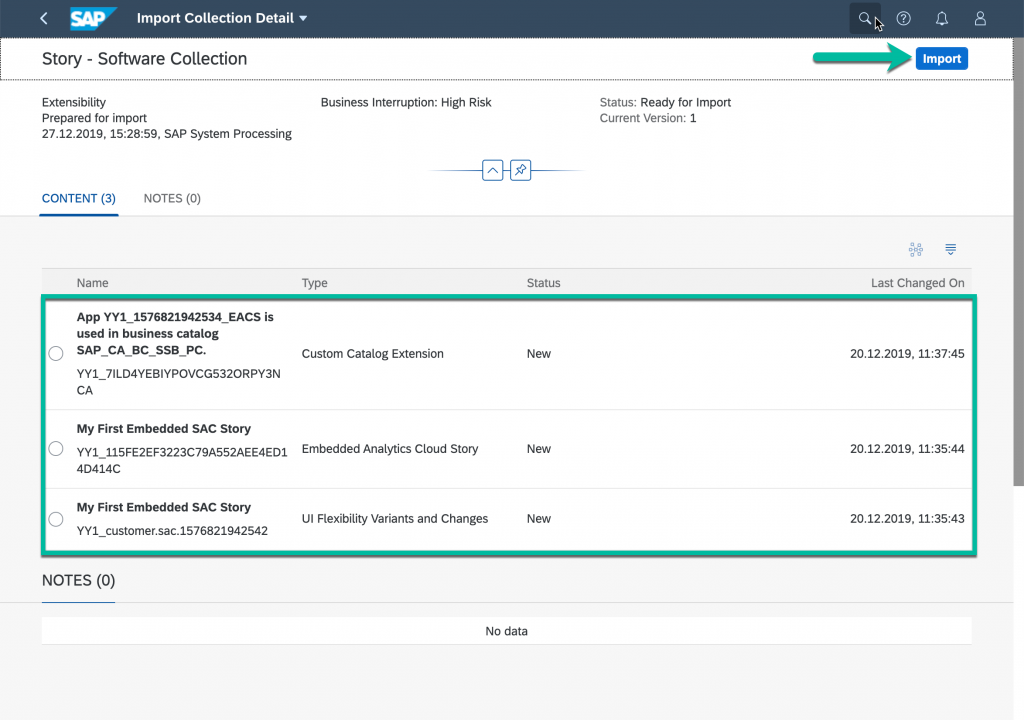Click ID YY1_customer.sac.1576821942542

click(x=172, y=531)
